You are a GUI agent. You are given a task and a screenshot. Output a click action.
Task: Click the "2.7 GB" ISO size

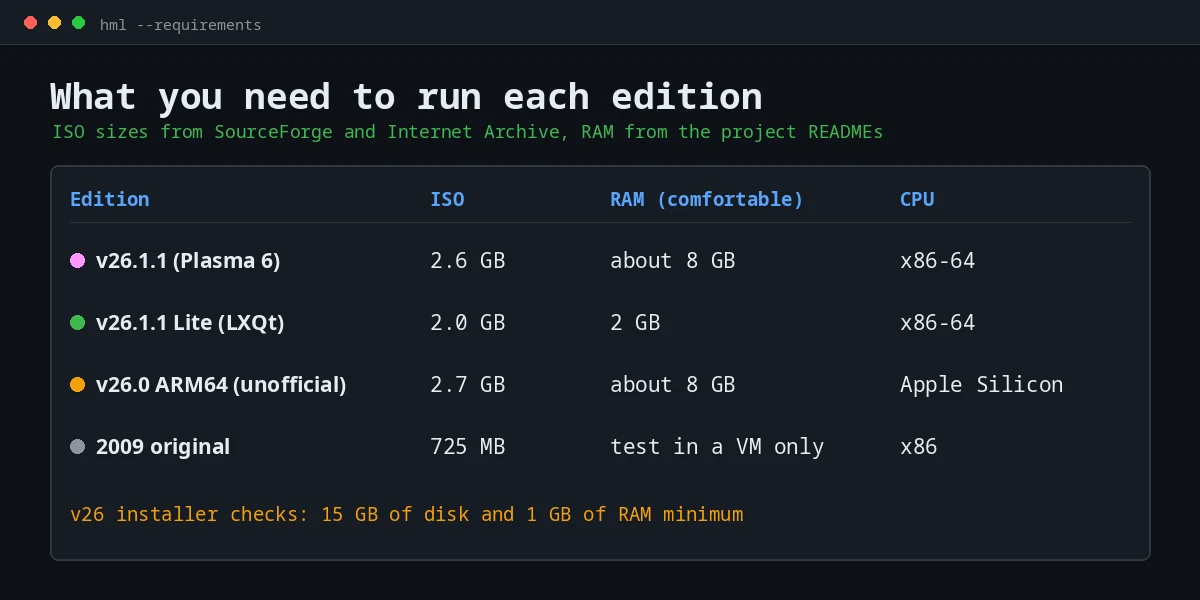pos(468,385)
